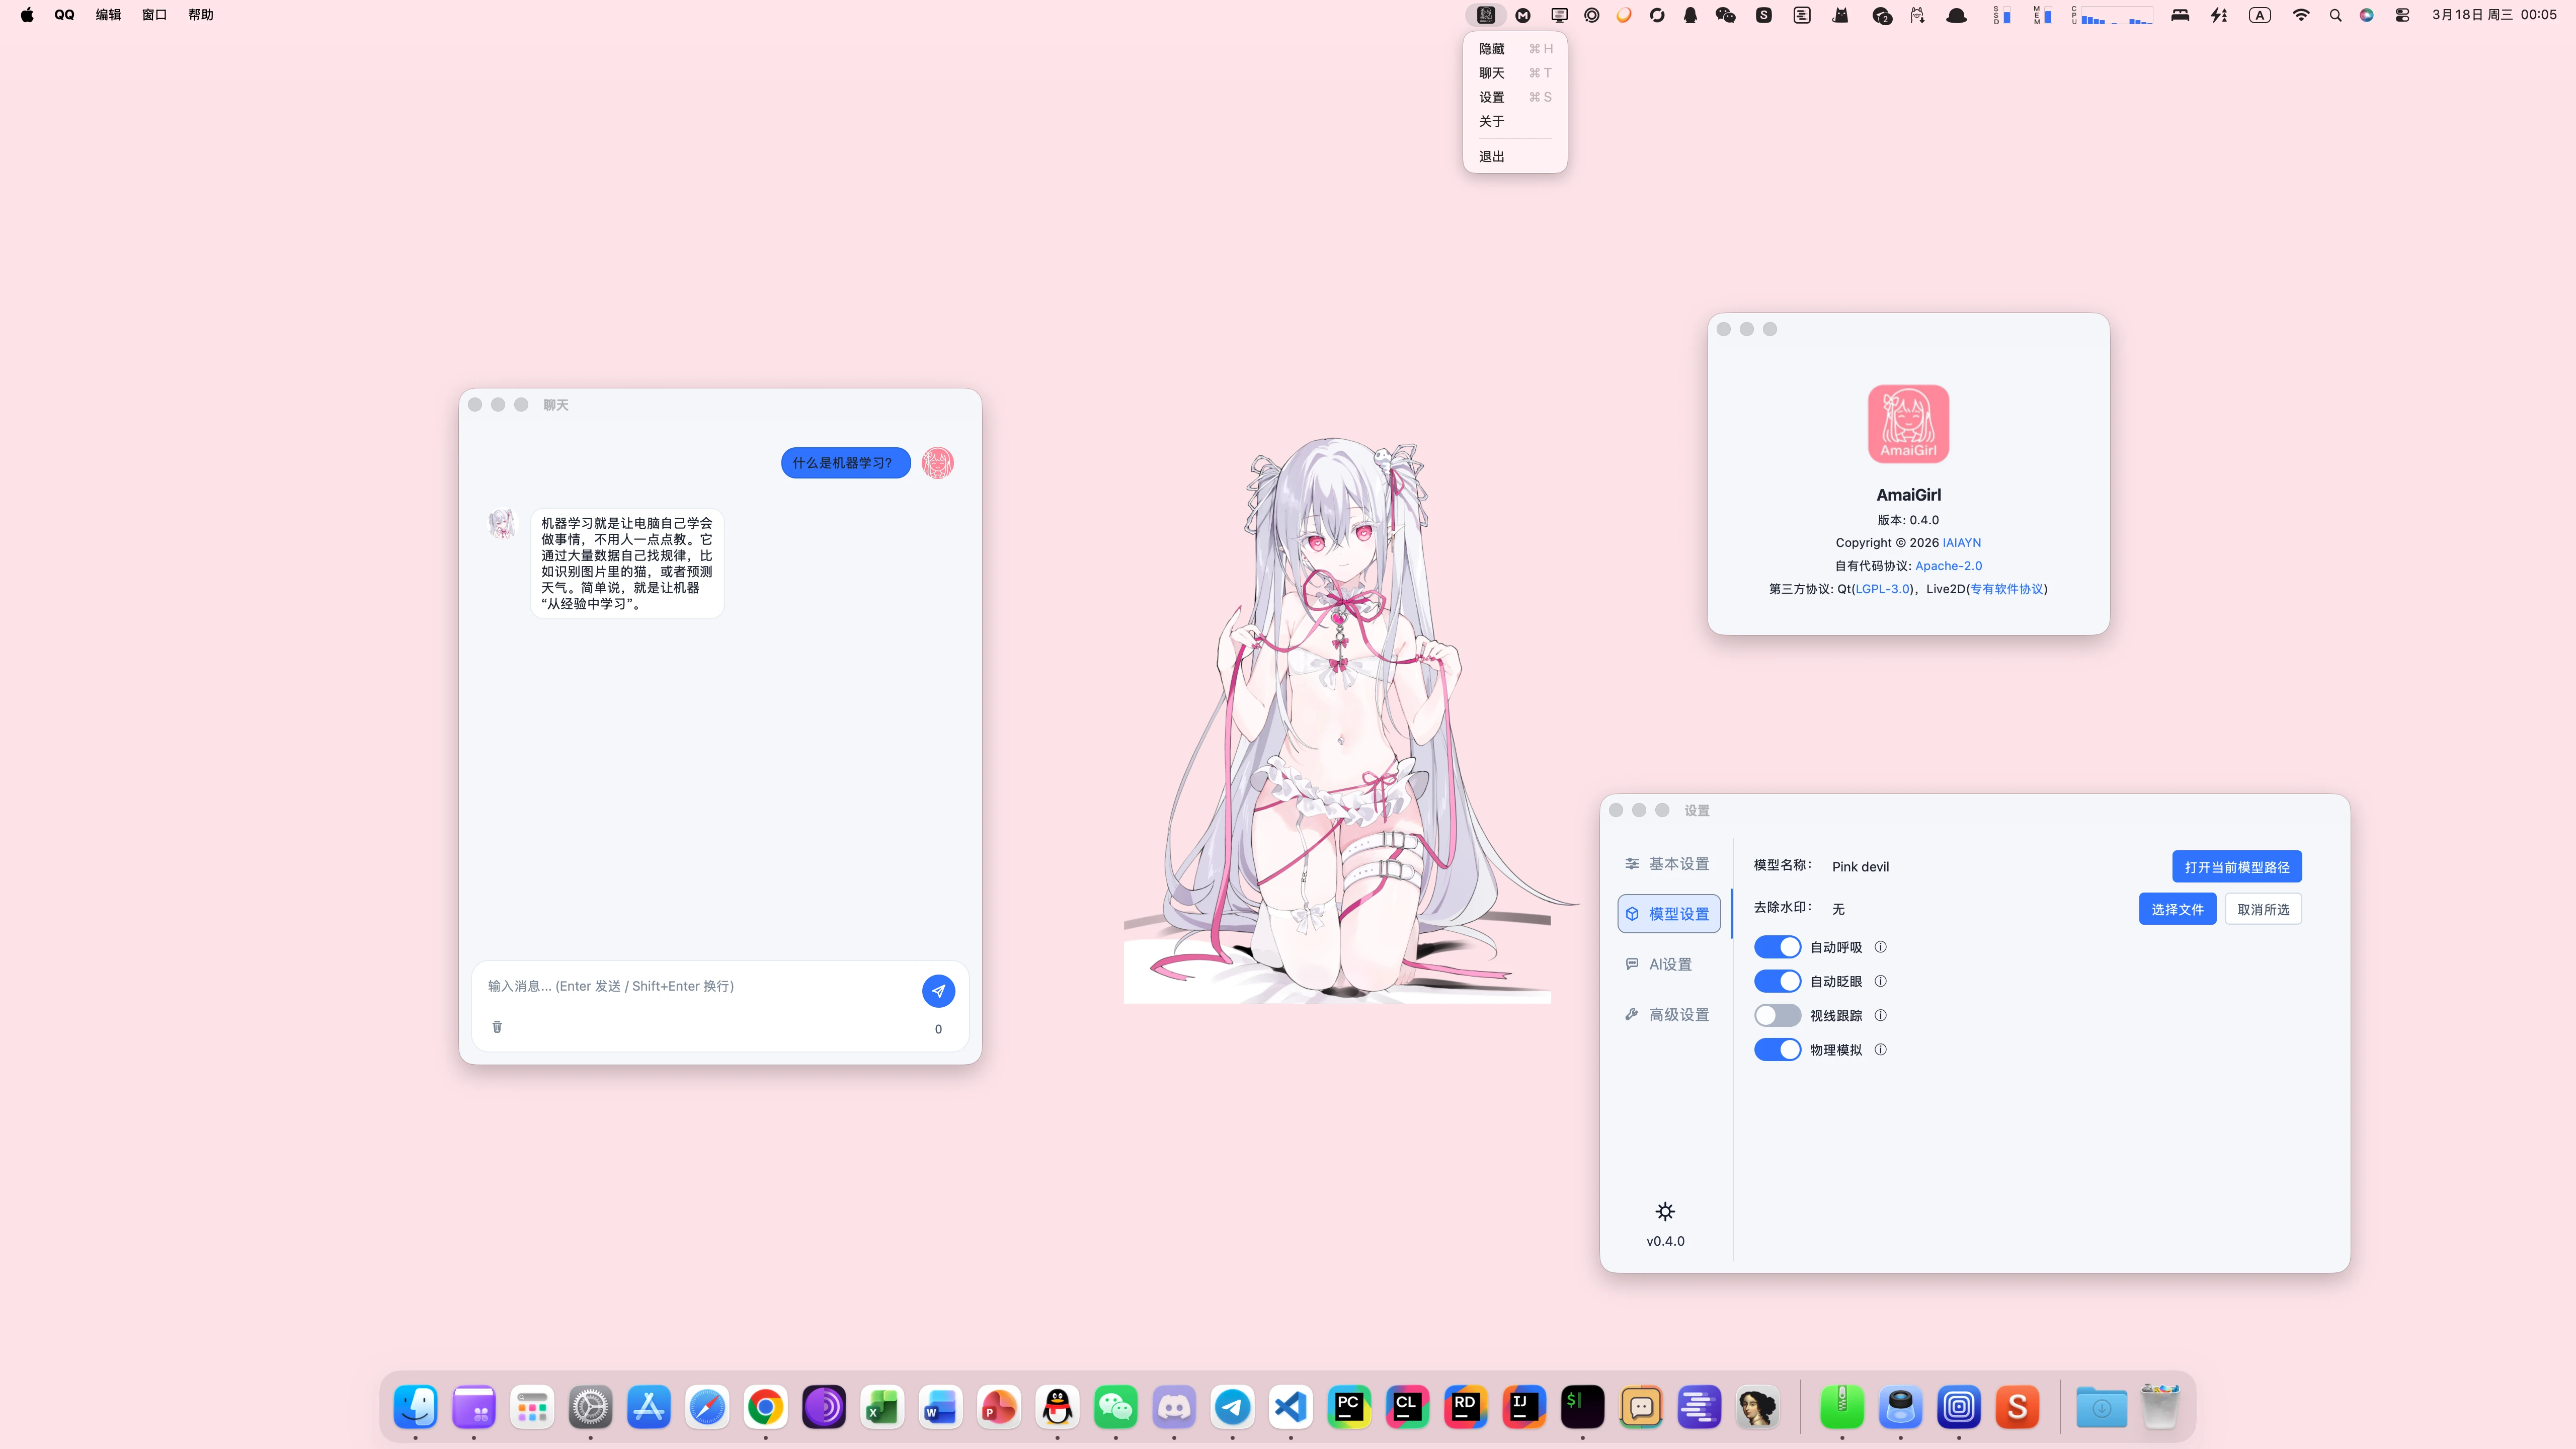The width and height of the screenshot is (2576, 1449).
Task: Click the assistant avatar beside the reply
Action: 501,524
